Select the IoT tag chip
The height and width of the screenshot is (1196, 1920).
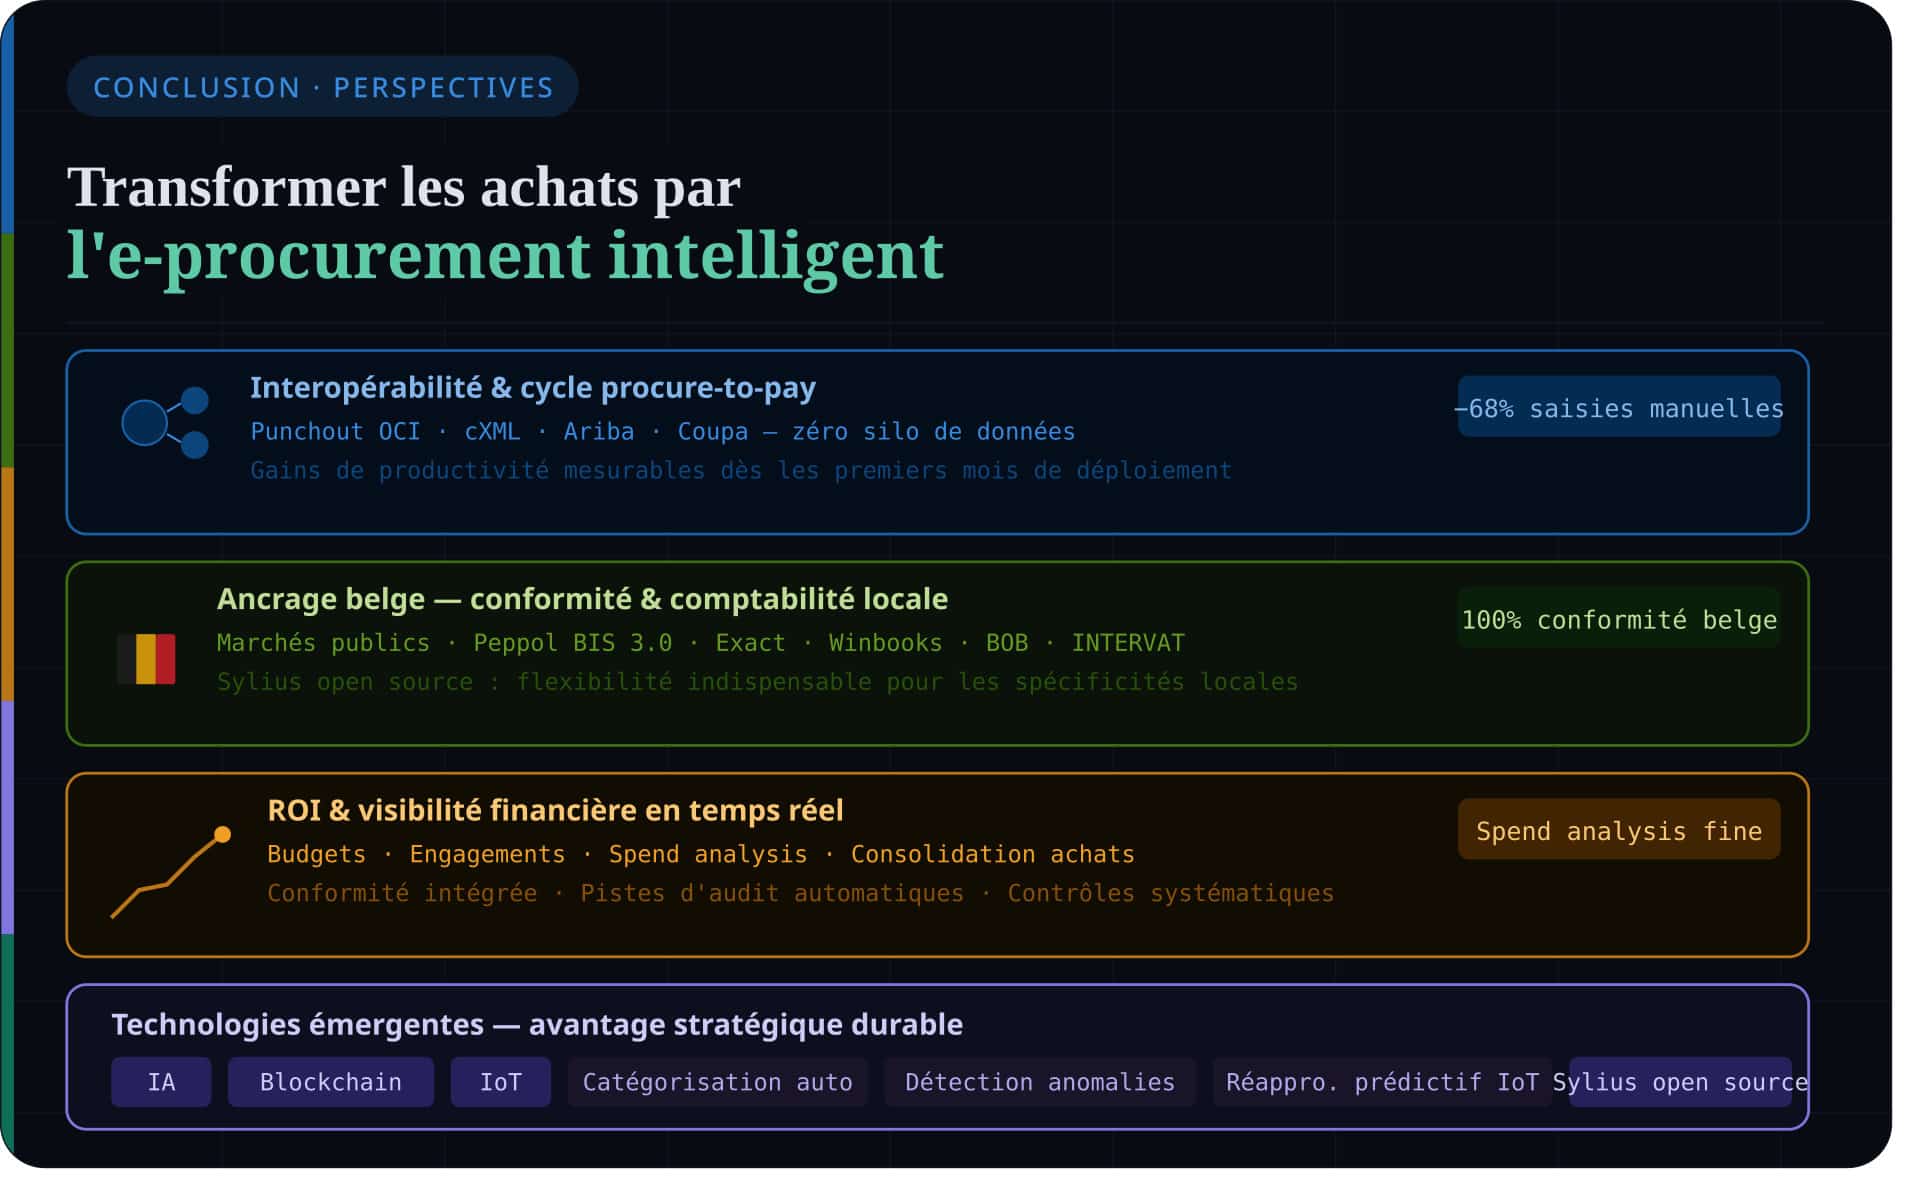pos(501,1082)
